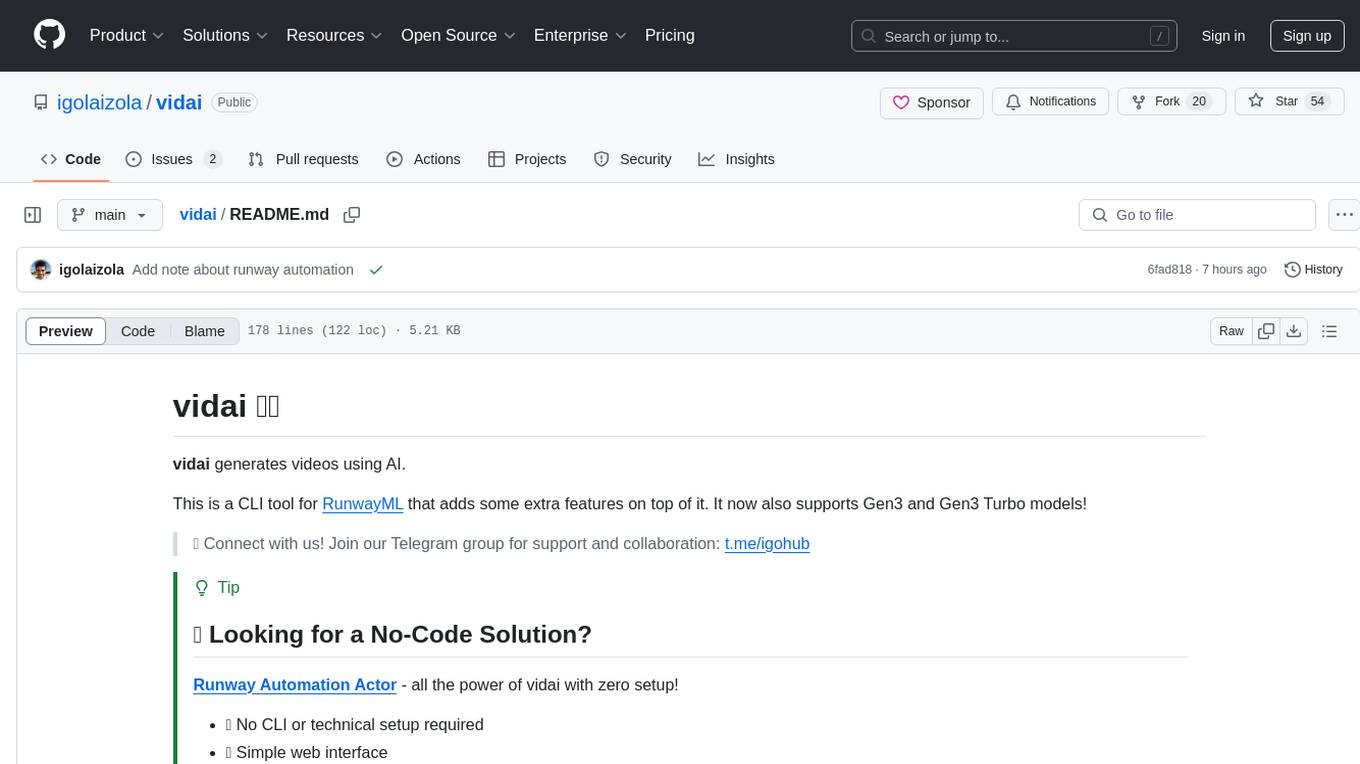This screenshot has height=764, width=1360.
Task: Open the Raw file view
Action: click(1231, 331)
